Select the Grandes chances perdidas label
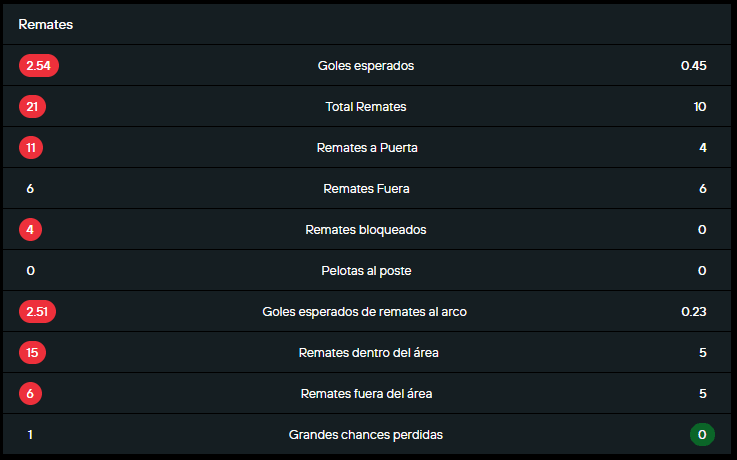The width and height of the screenshot is (737, 460). 365,435
